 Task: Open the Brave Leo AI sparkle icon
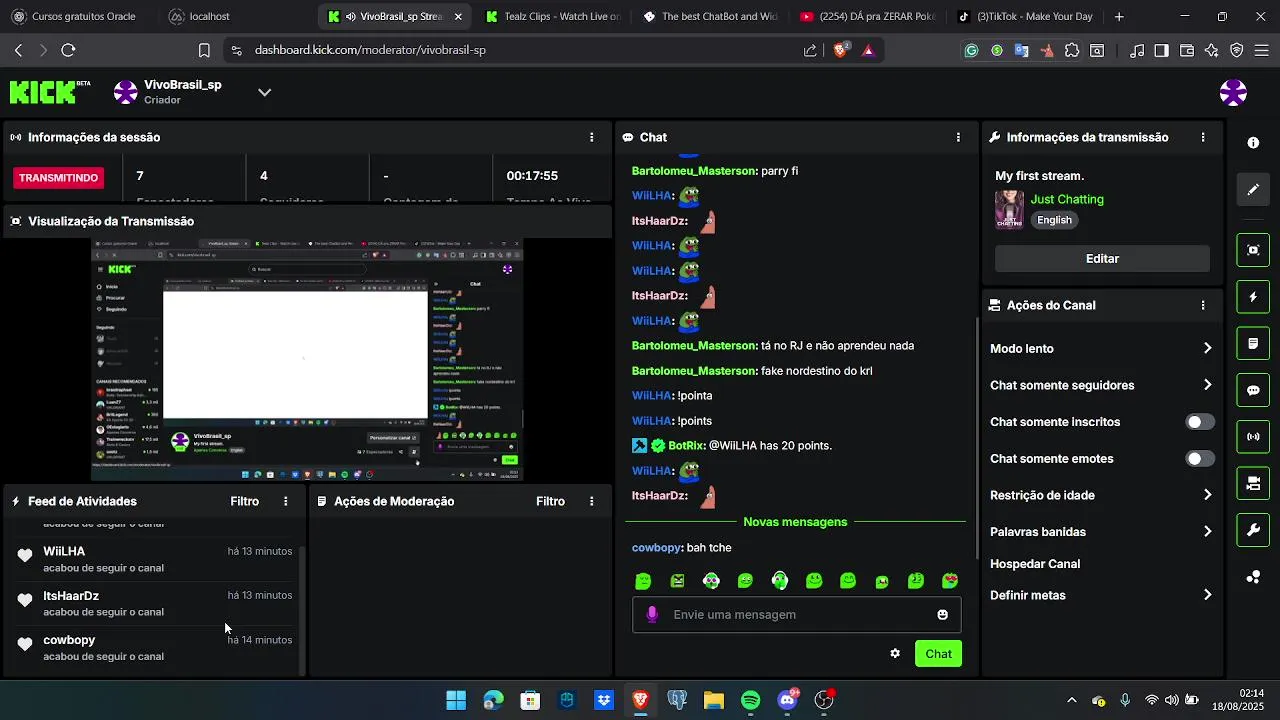pyautogui.click(x=1212, y=50)
